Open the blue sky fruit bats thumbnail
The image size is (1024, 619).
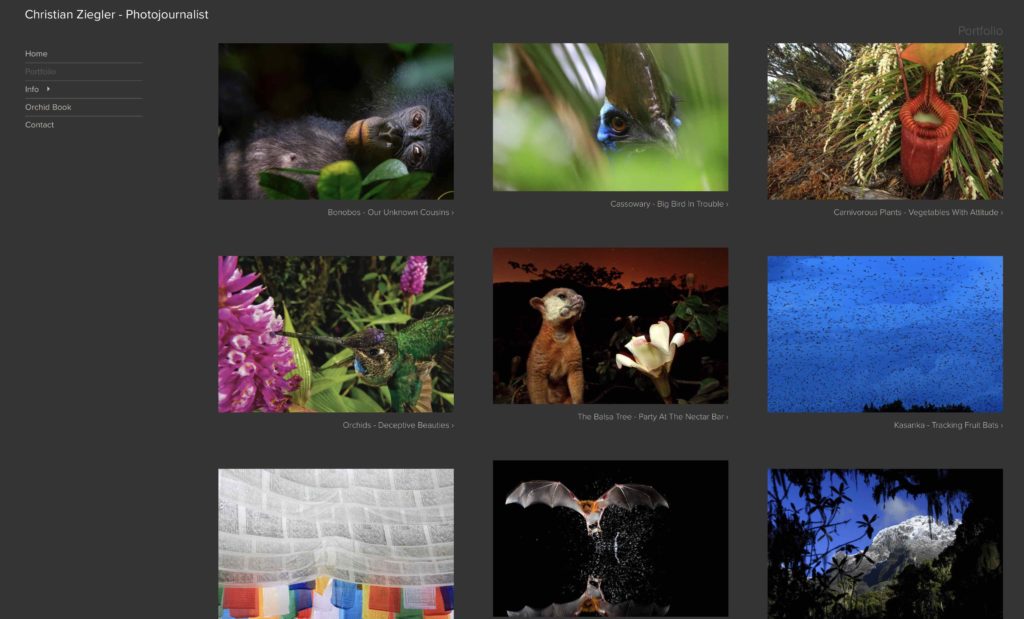coord(885,334)
